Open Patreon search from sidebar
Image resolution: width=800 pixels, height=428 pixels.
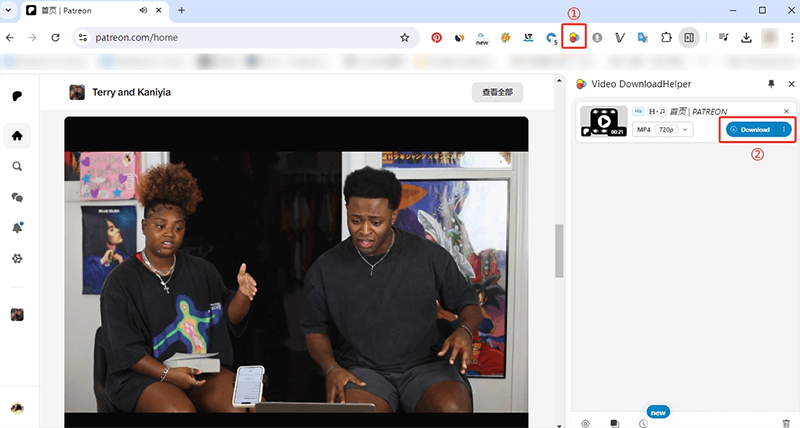[x=17, y=166]
